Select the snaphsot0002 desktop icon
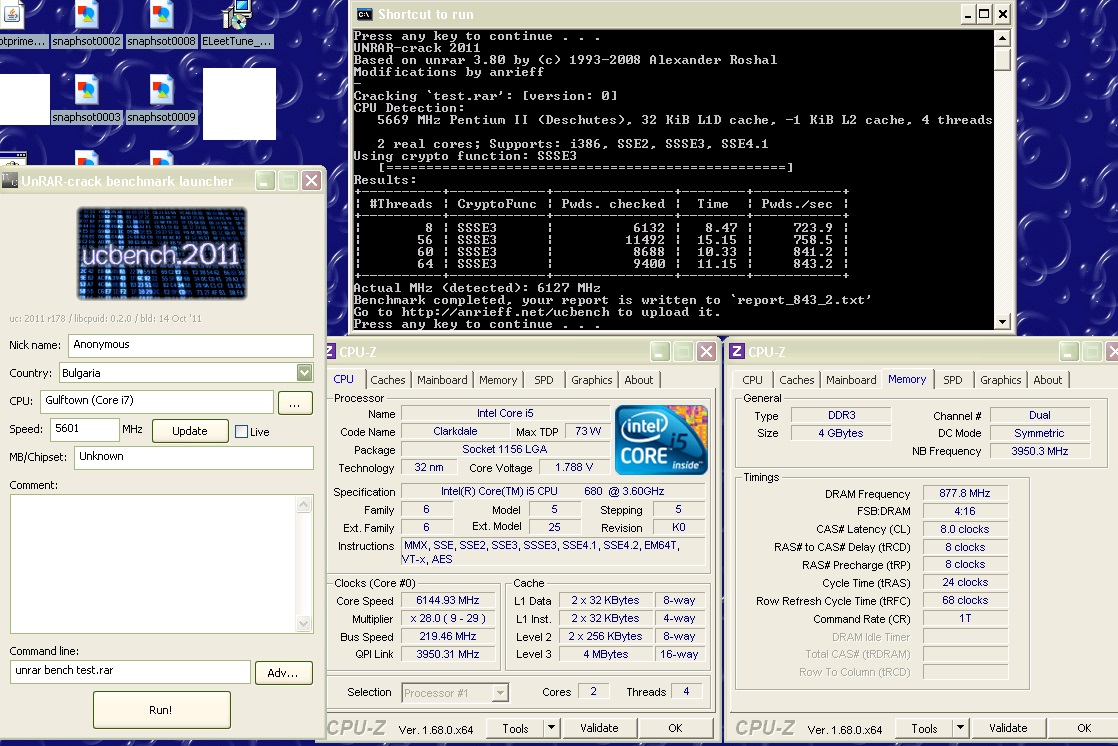The width and height of the screenshot is (1118, 746). 86,25
